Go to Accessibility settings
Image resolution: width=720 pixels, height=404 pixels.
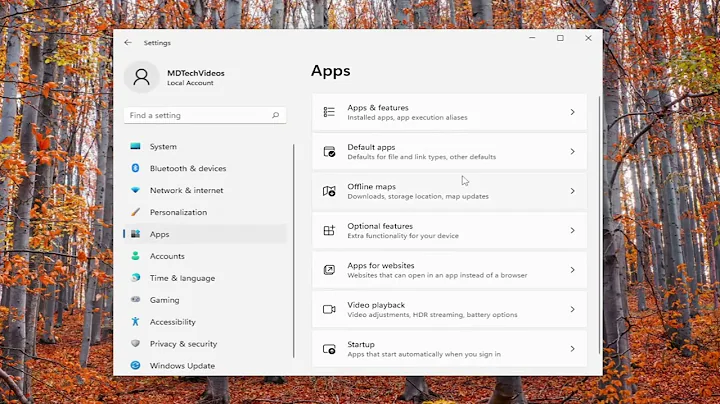[205, 322]
